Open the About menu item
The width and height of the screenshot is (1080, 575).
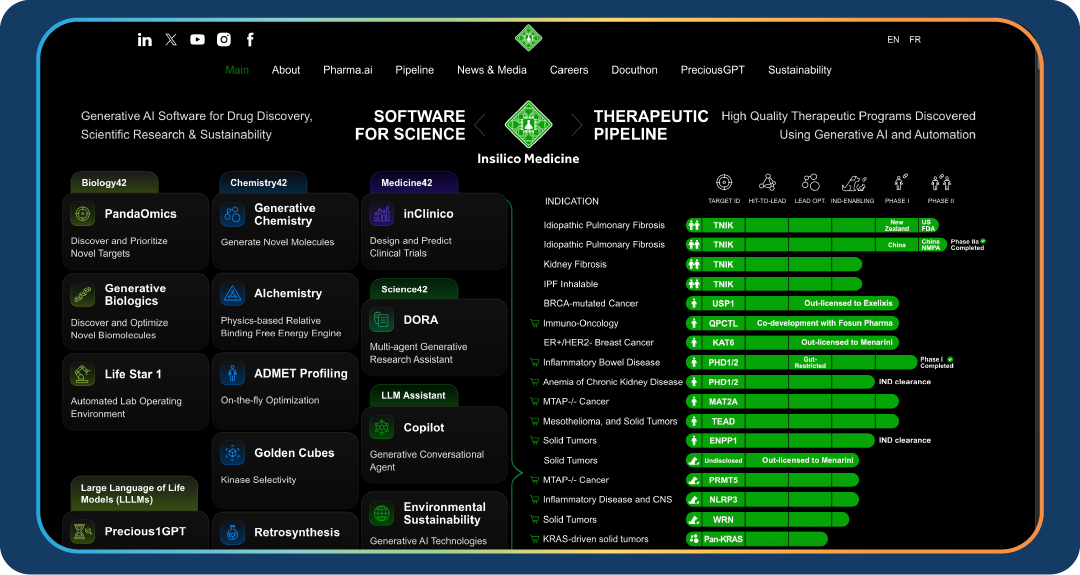(286, 70)
